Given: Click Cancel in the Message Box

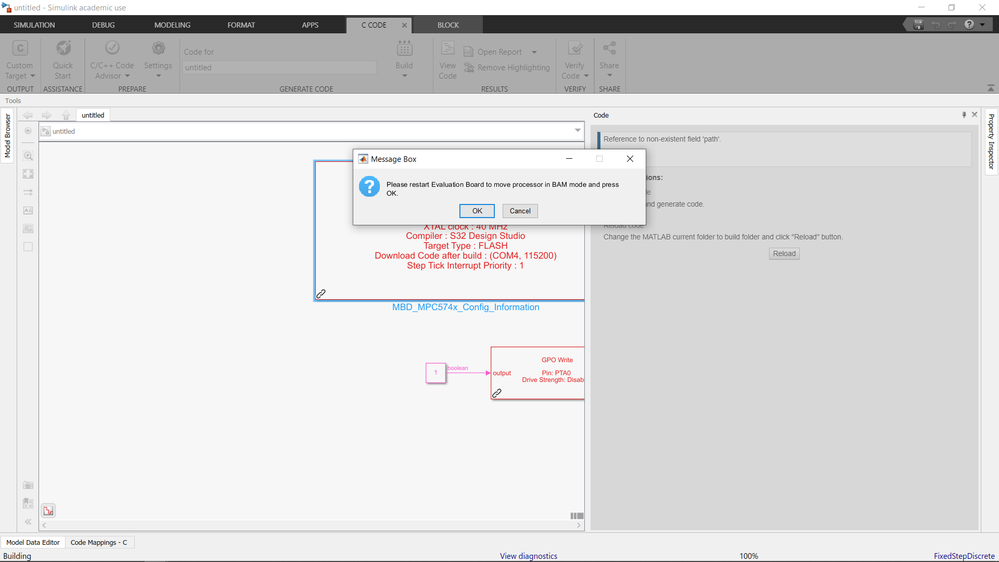Looking at the screenshot, I should tap(520, 211).
